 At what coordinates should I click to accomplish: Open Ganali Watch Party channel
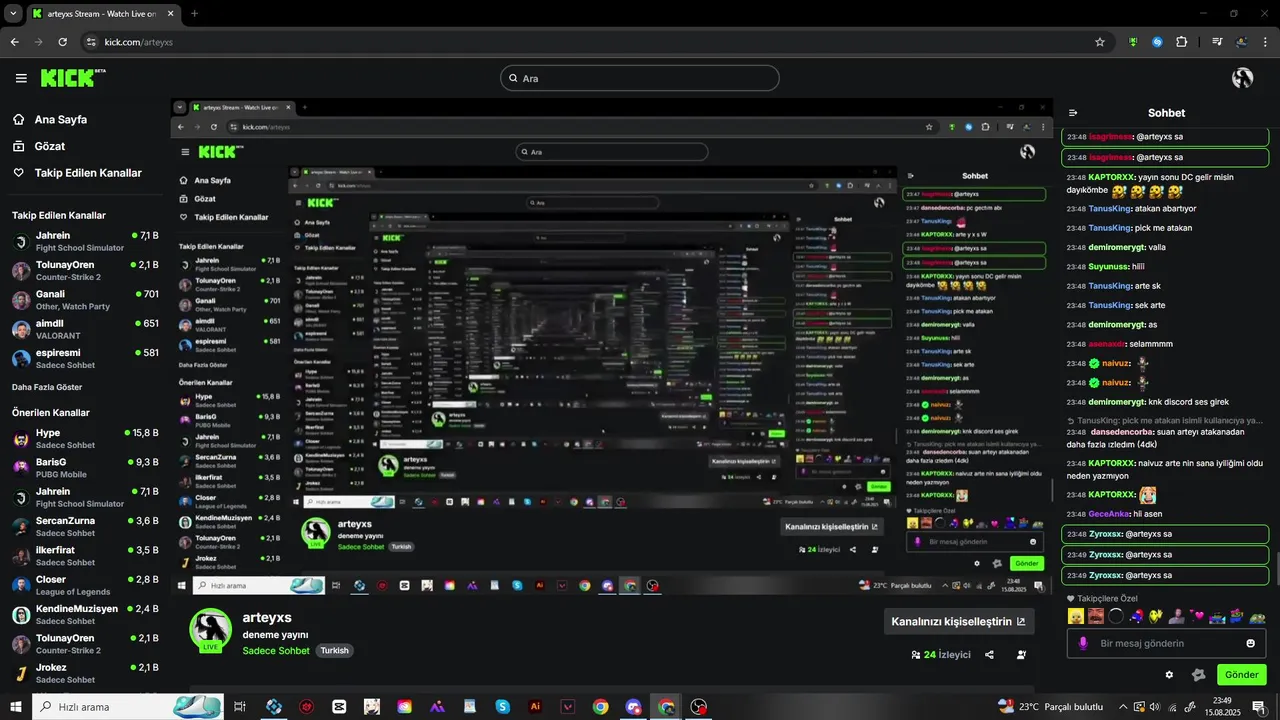tap(85, 300)
